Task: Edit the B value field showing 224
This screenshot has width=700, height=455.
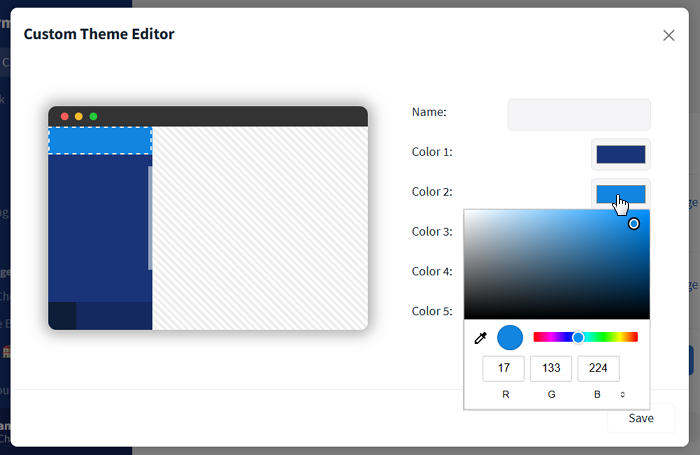Action: [x=598, y=368]
